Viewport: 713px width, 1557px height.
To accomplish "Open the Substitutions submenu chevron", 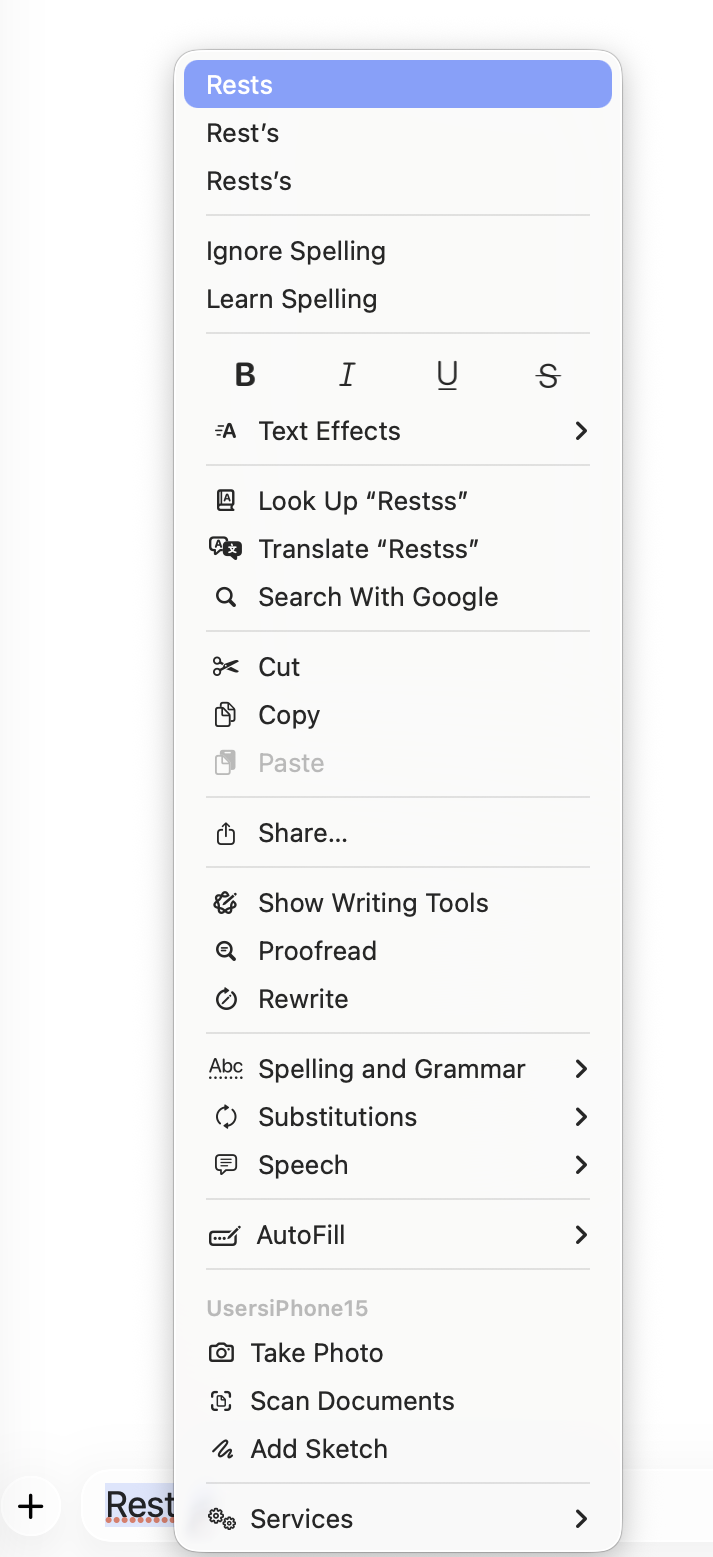I will [581, 1117].
